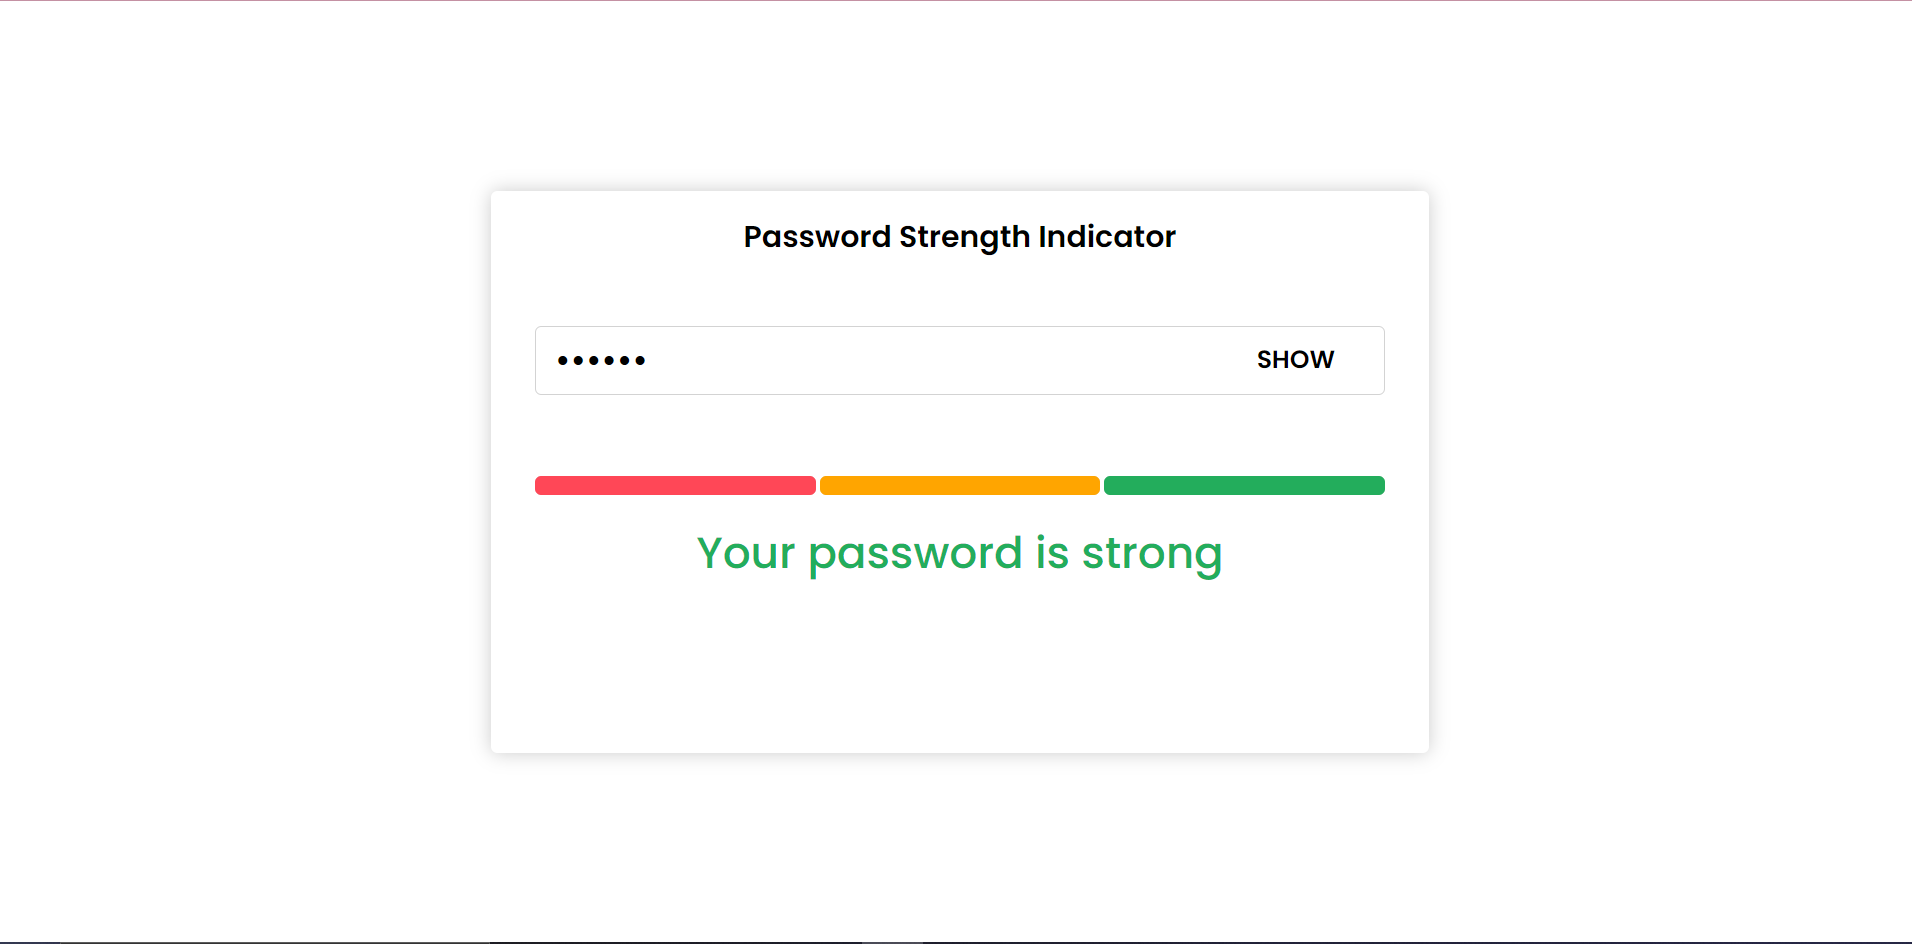Click the blank page background right of the card
Image resolution: width=1912 pixels, height=944 pixels.
click(x=1670, y=470)
